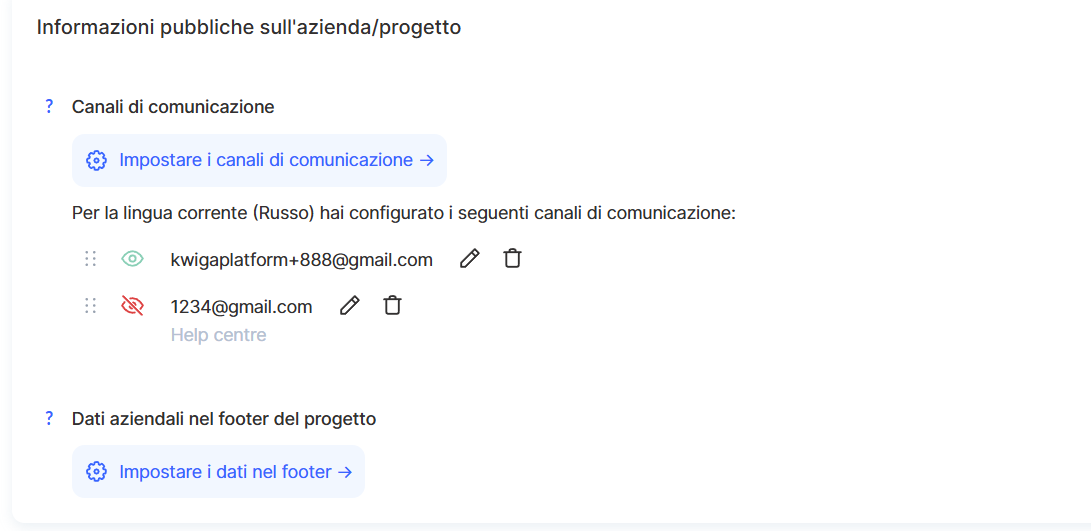The image size is (1091, 531).
Task: Click the Informazioni pubbliche sull'azienda/progetto title
Action: pyautogui.click(x=249, y=28)
